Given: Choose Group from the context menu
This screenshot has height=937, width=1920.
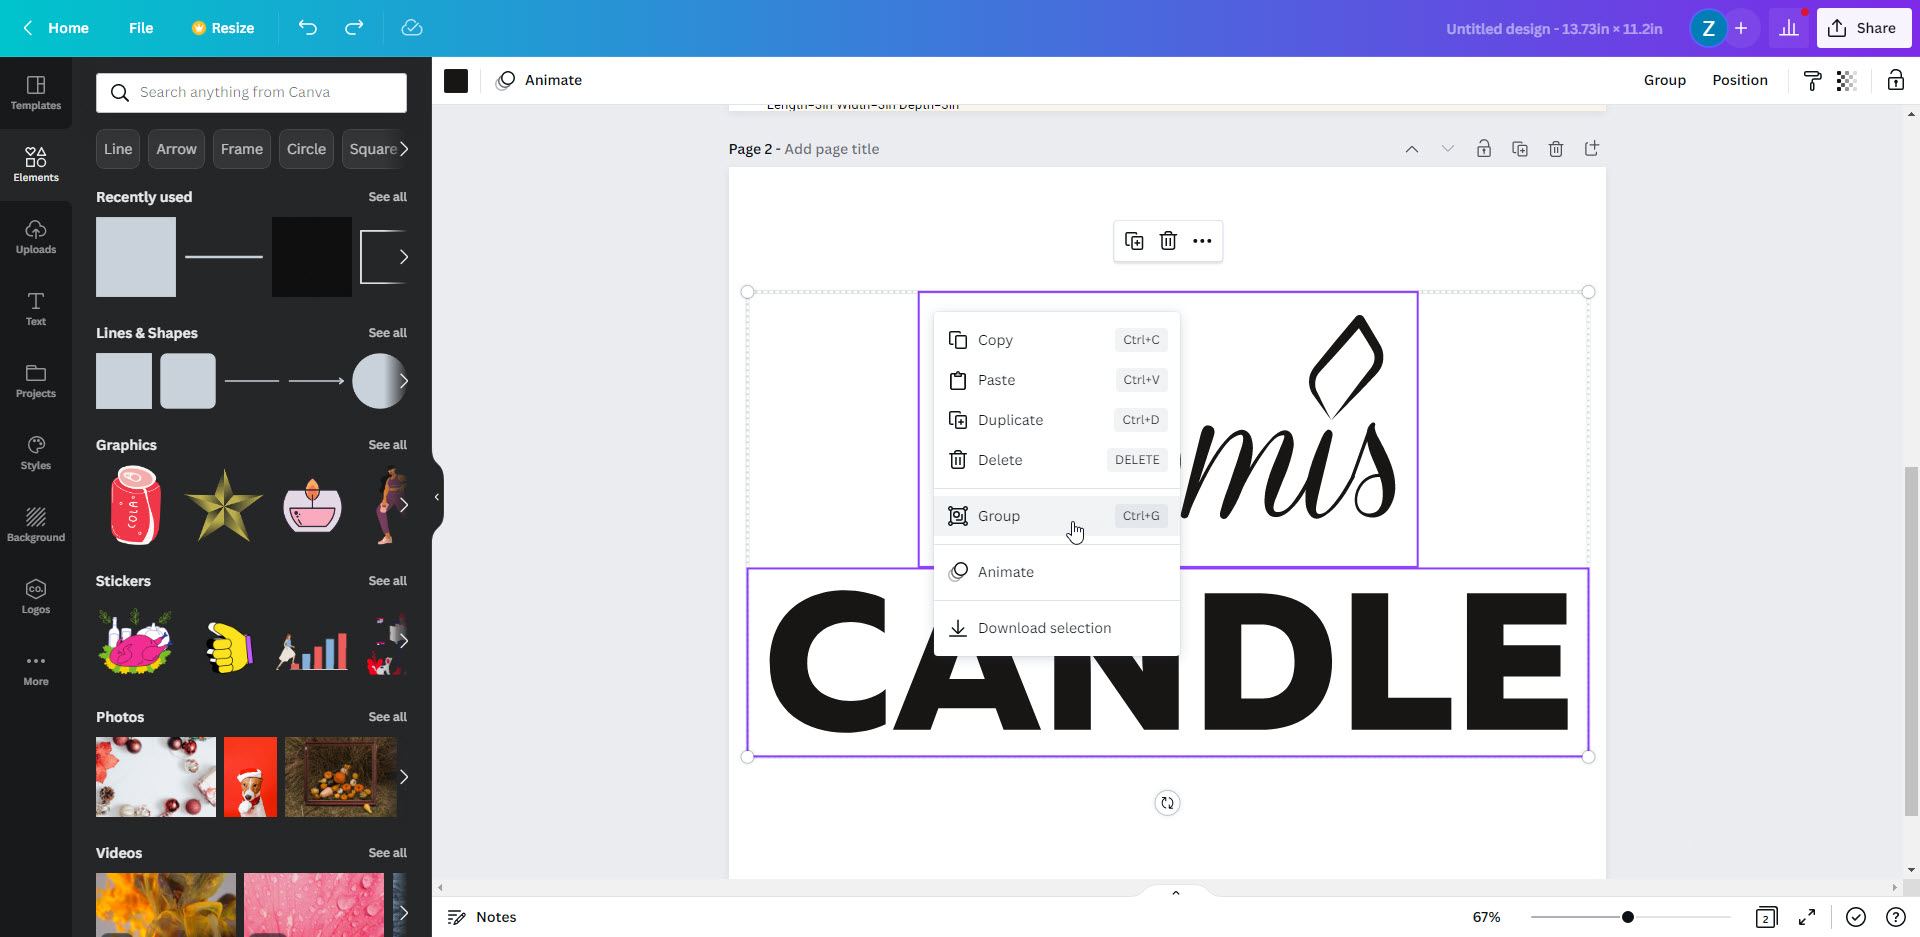Looking at the screenshot, I should tap(999, 515).
